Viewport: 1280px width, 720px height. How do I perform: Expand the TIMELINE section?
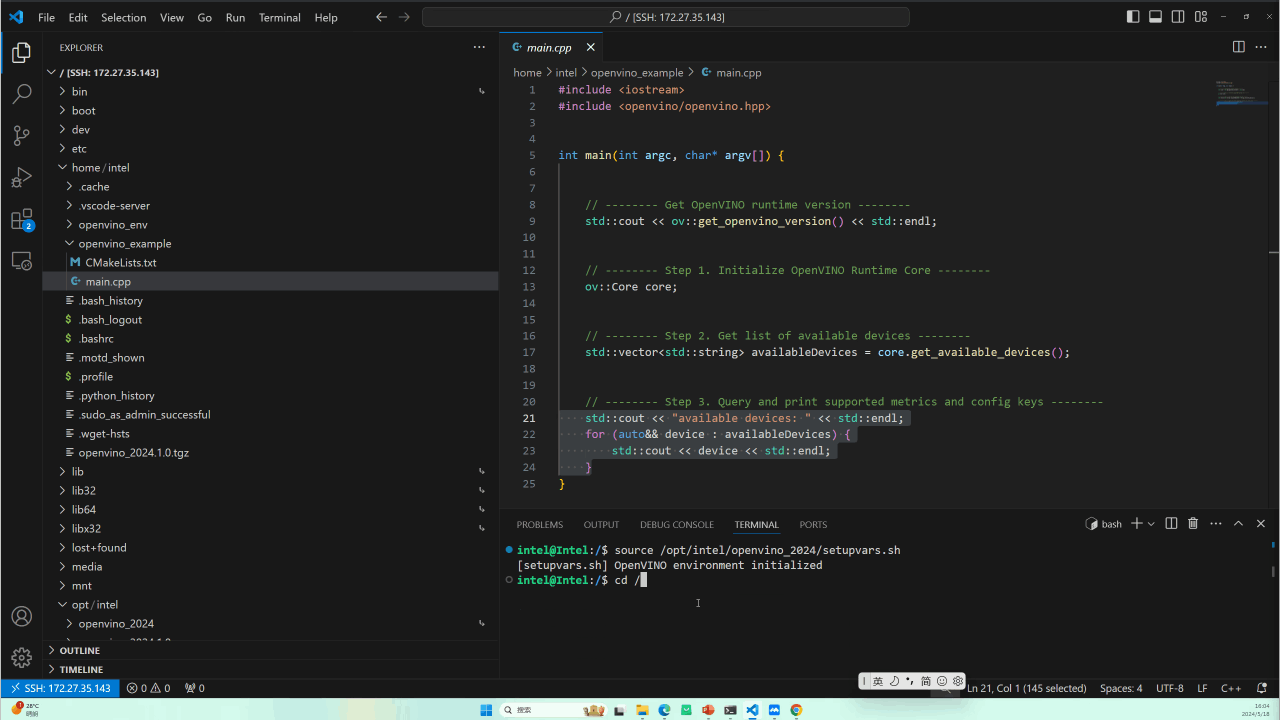(270, 669)
